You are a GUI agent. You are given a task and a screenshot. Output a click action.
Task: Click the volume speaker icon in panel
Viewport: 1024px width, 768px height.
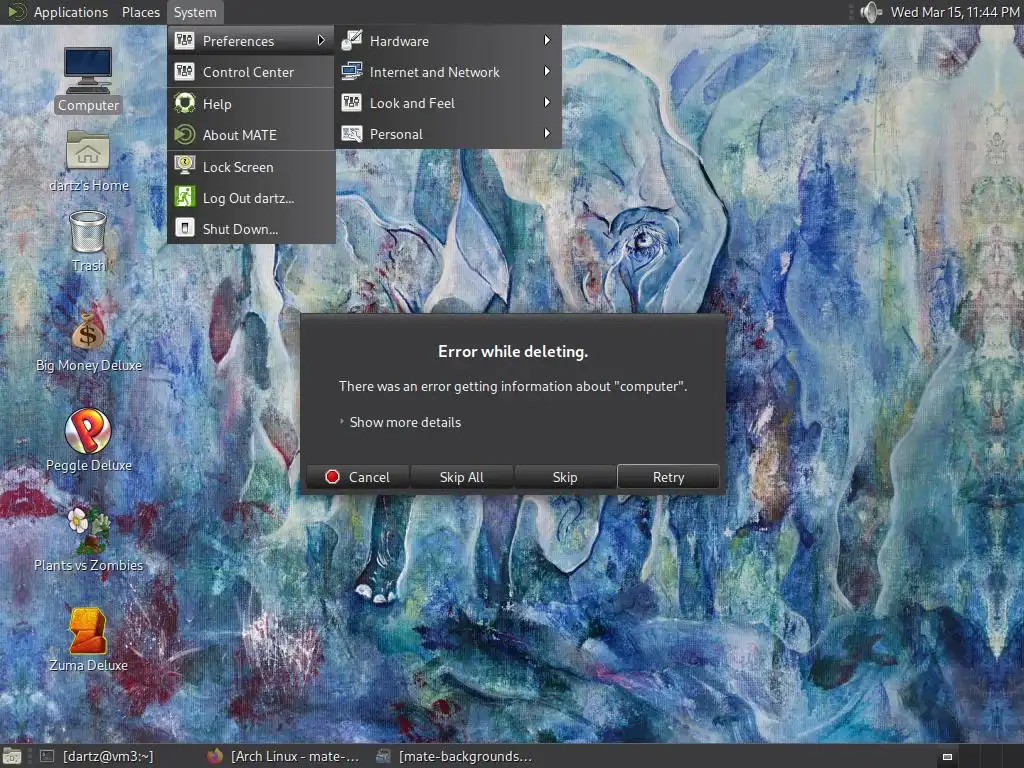[871, 12]
